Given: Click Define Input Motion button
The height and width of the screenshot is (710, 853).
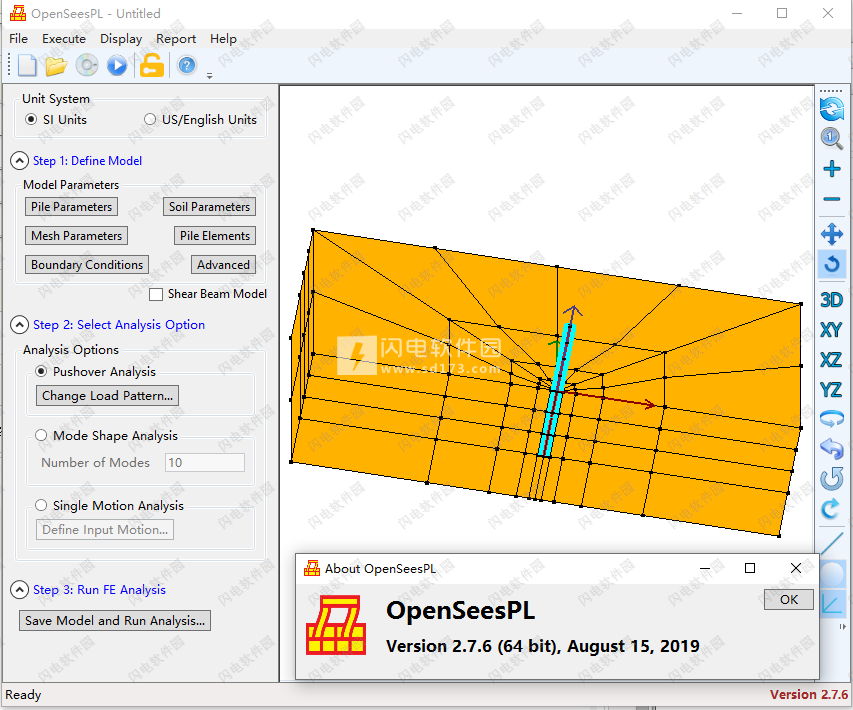Looking at the screenshot, I should (105, 529).
